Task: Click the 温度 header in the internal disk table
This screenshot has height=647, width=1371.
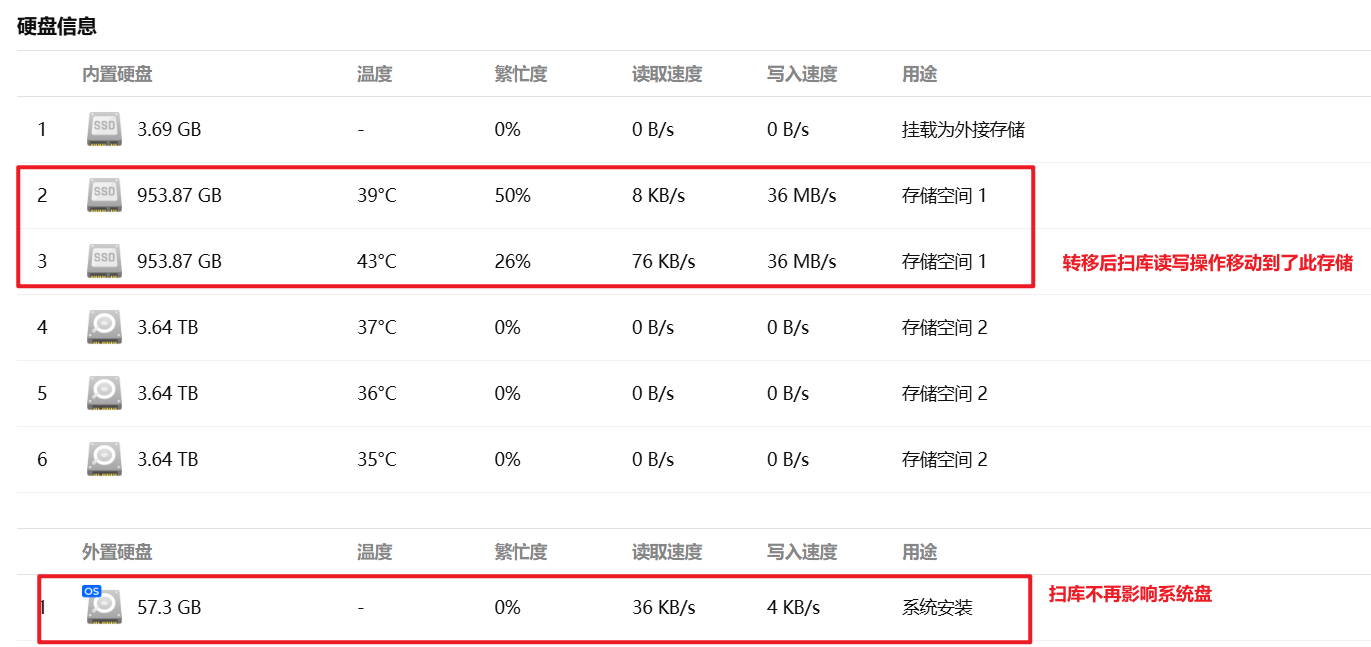Action: 374,74
